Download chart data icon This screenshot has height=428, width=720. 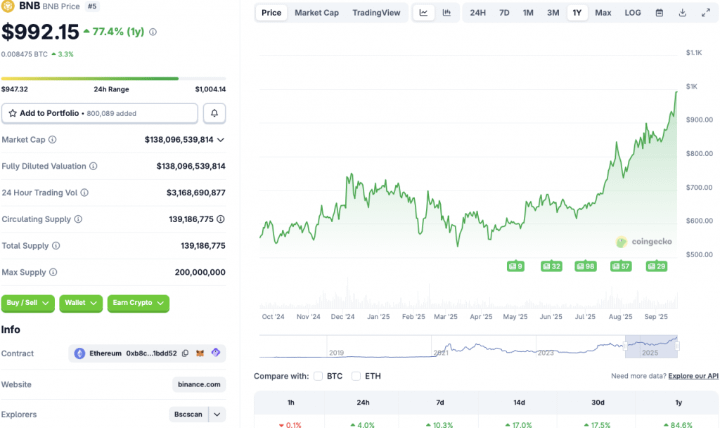click(x=682, y=13)
